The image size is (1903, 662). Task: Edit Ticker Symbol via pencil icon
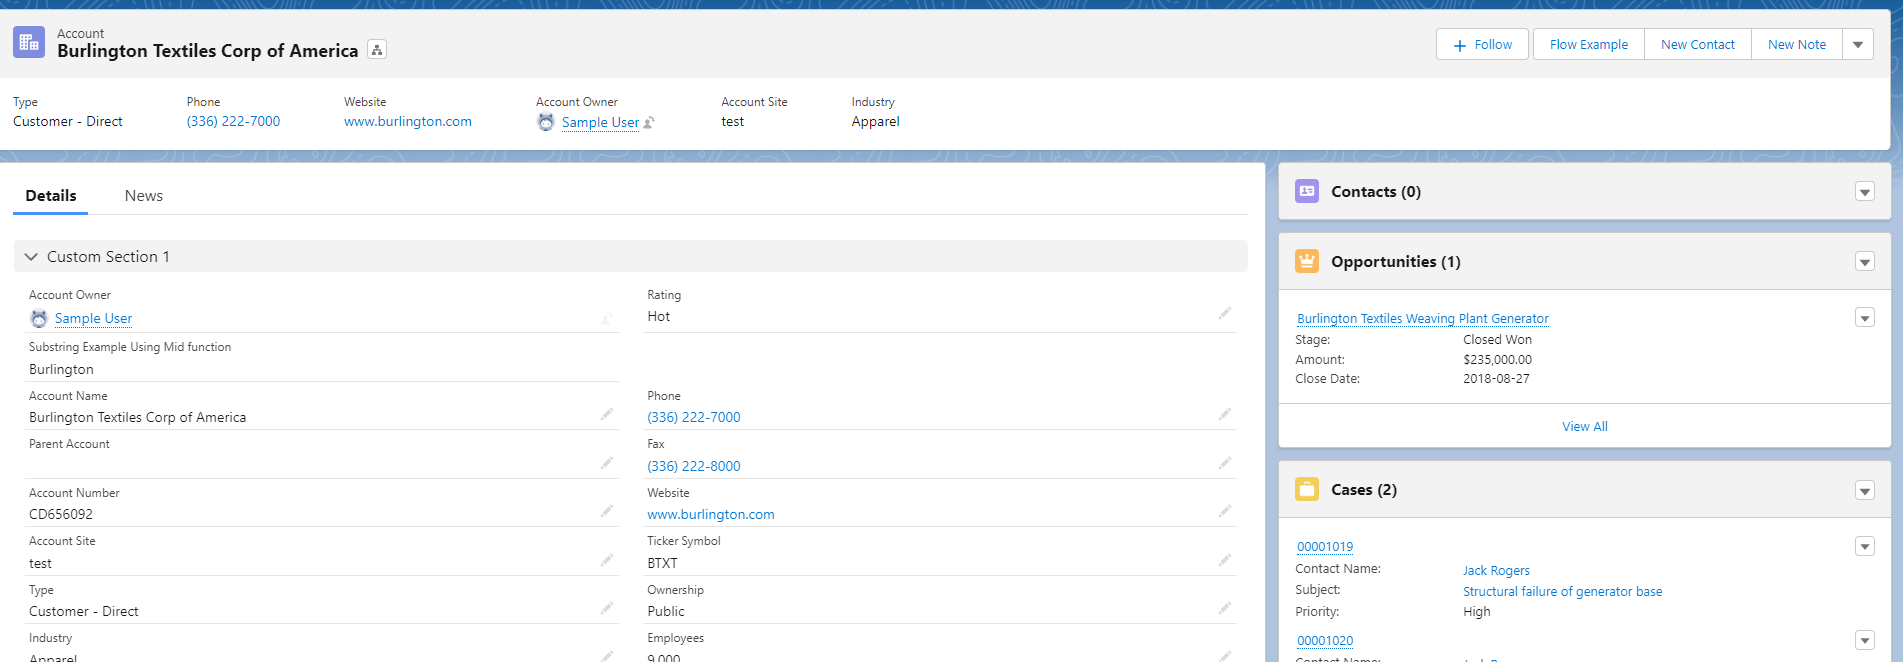pos(1225,561)
